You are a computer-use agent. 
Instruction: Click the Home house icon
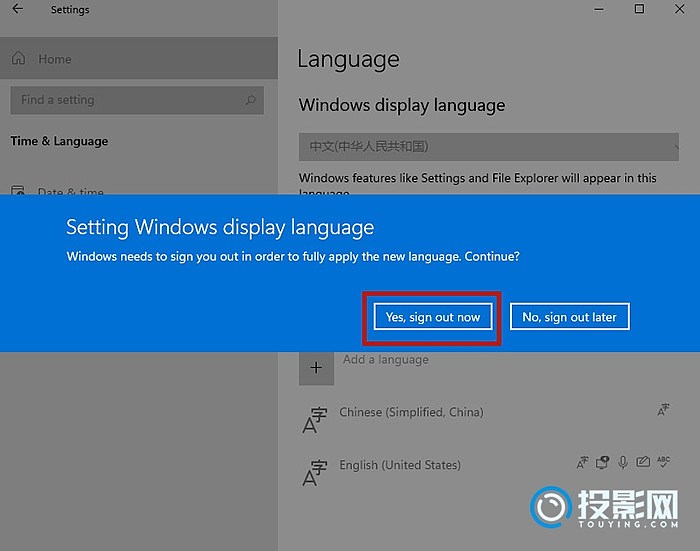coord(18,58)
